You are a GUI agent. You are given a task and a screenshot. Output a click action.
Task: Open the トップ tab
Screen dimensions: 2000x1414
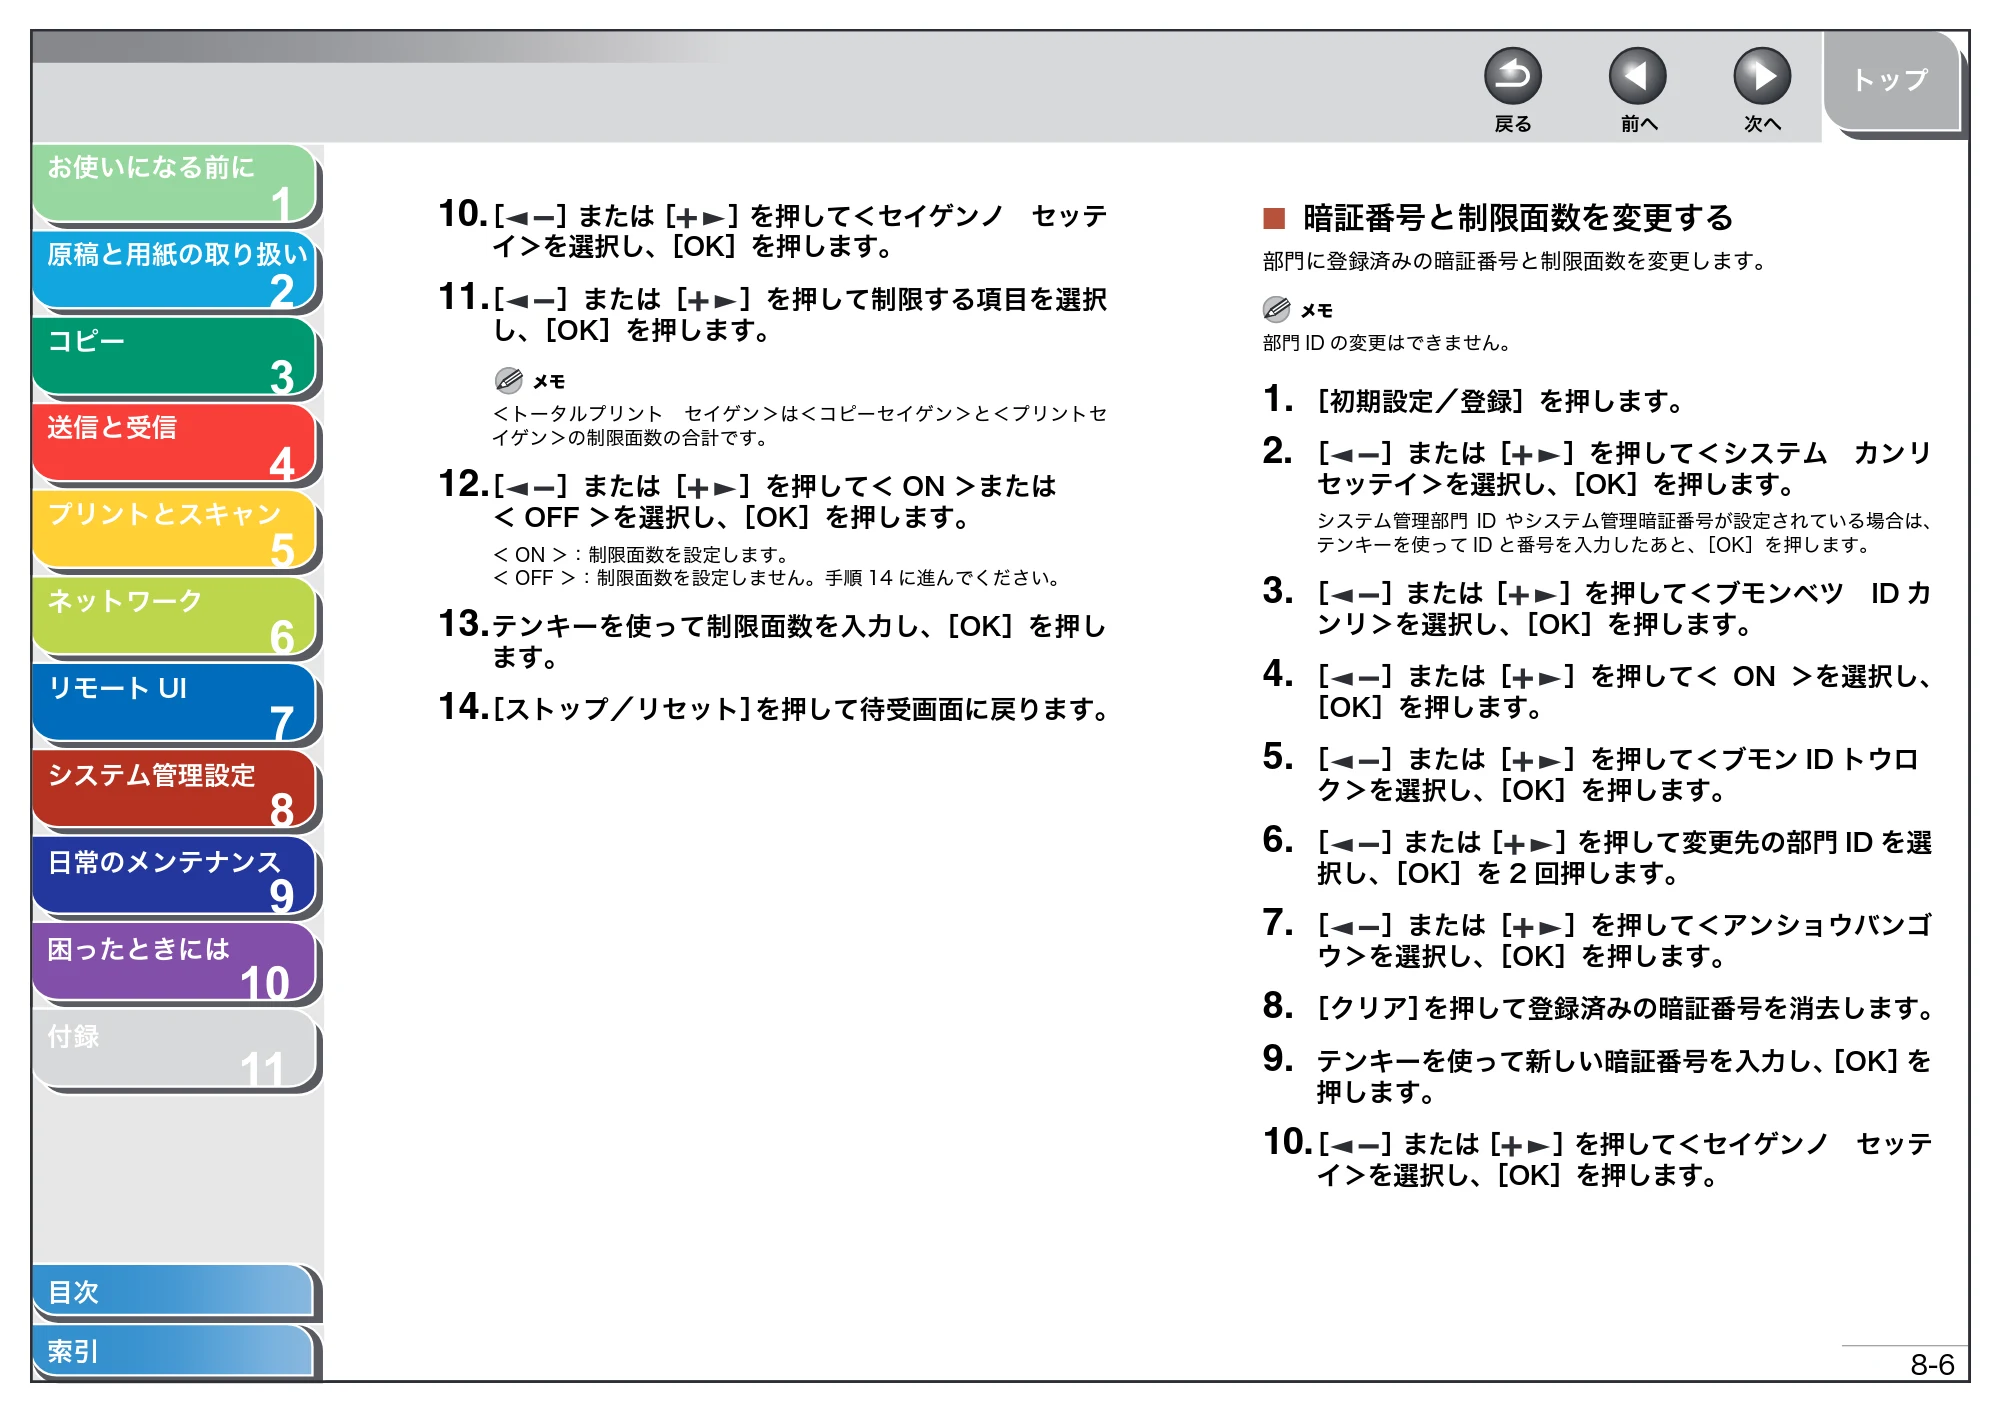point(1890,81)
